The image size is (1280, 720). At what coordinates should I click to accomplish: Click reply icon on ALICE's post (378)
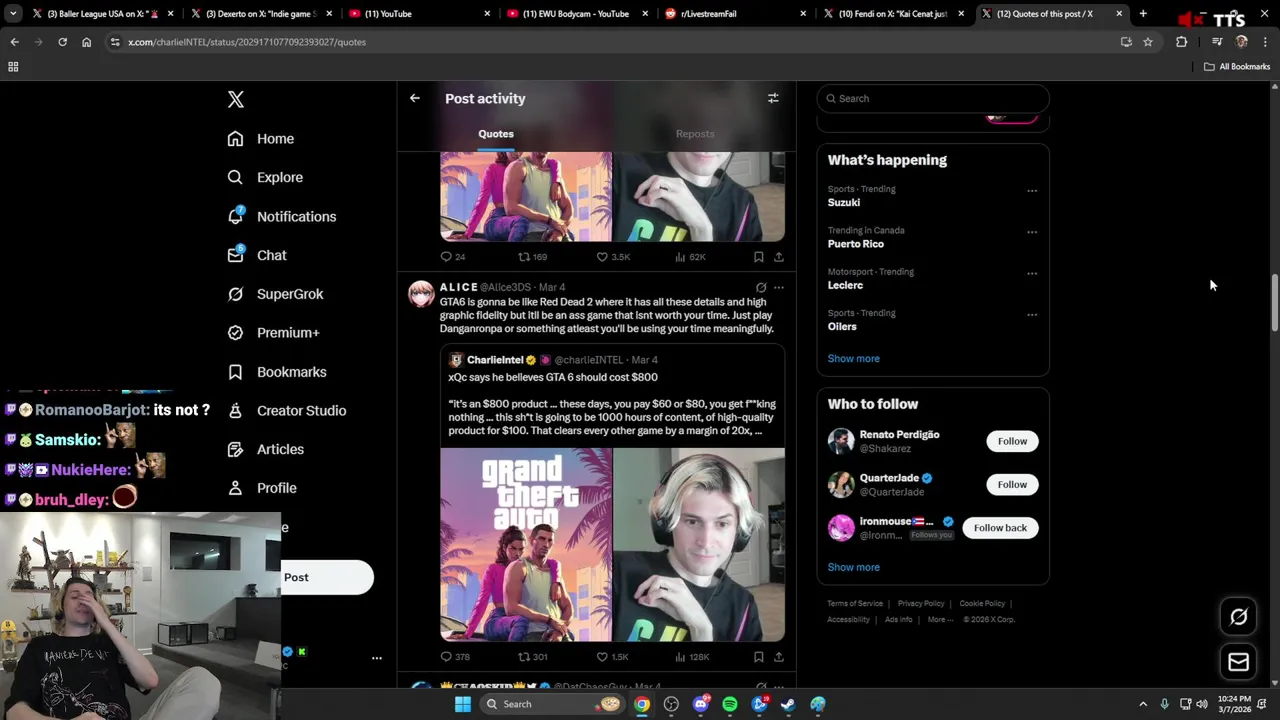tap(447, 657)
